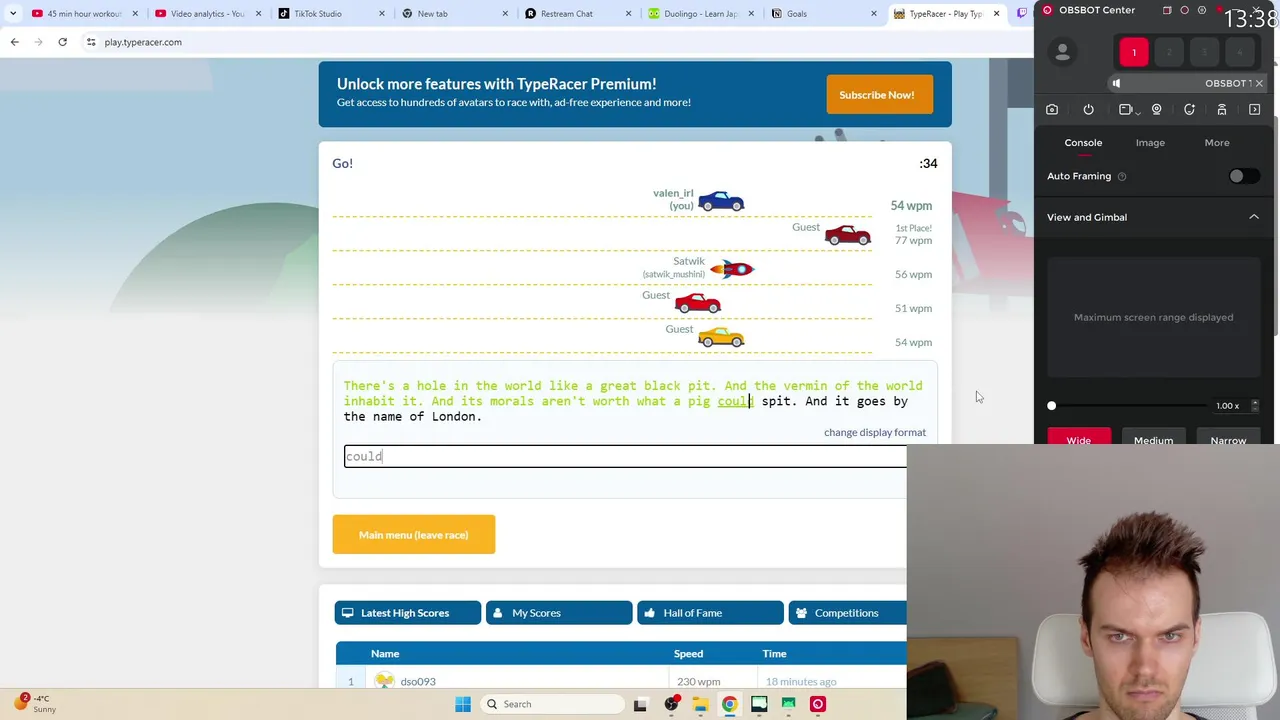Screen dimensions: 1280x720
Task: Click the Auto Framing help icon
Action: tap(1122, 177)
